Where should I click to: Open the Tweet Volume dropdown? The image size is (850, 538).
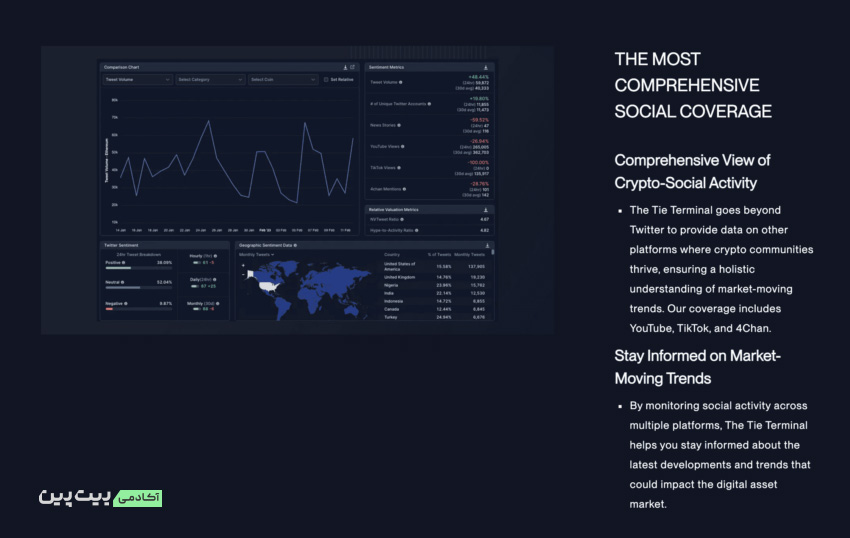[x=138, y=80]
